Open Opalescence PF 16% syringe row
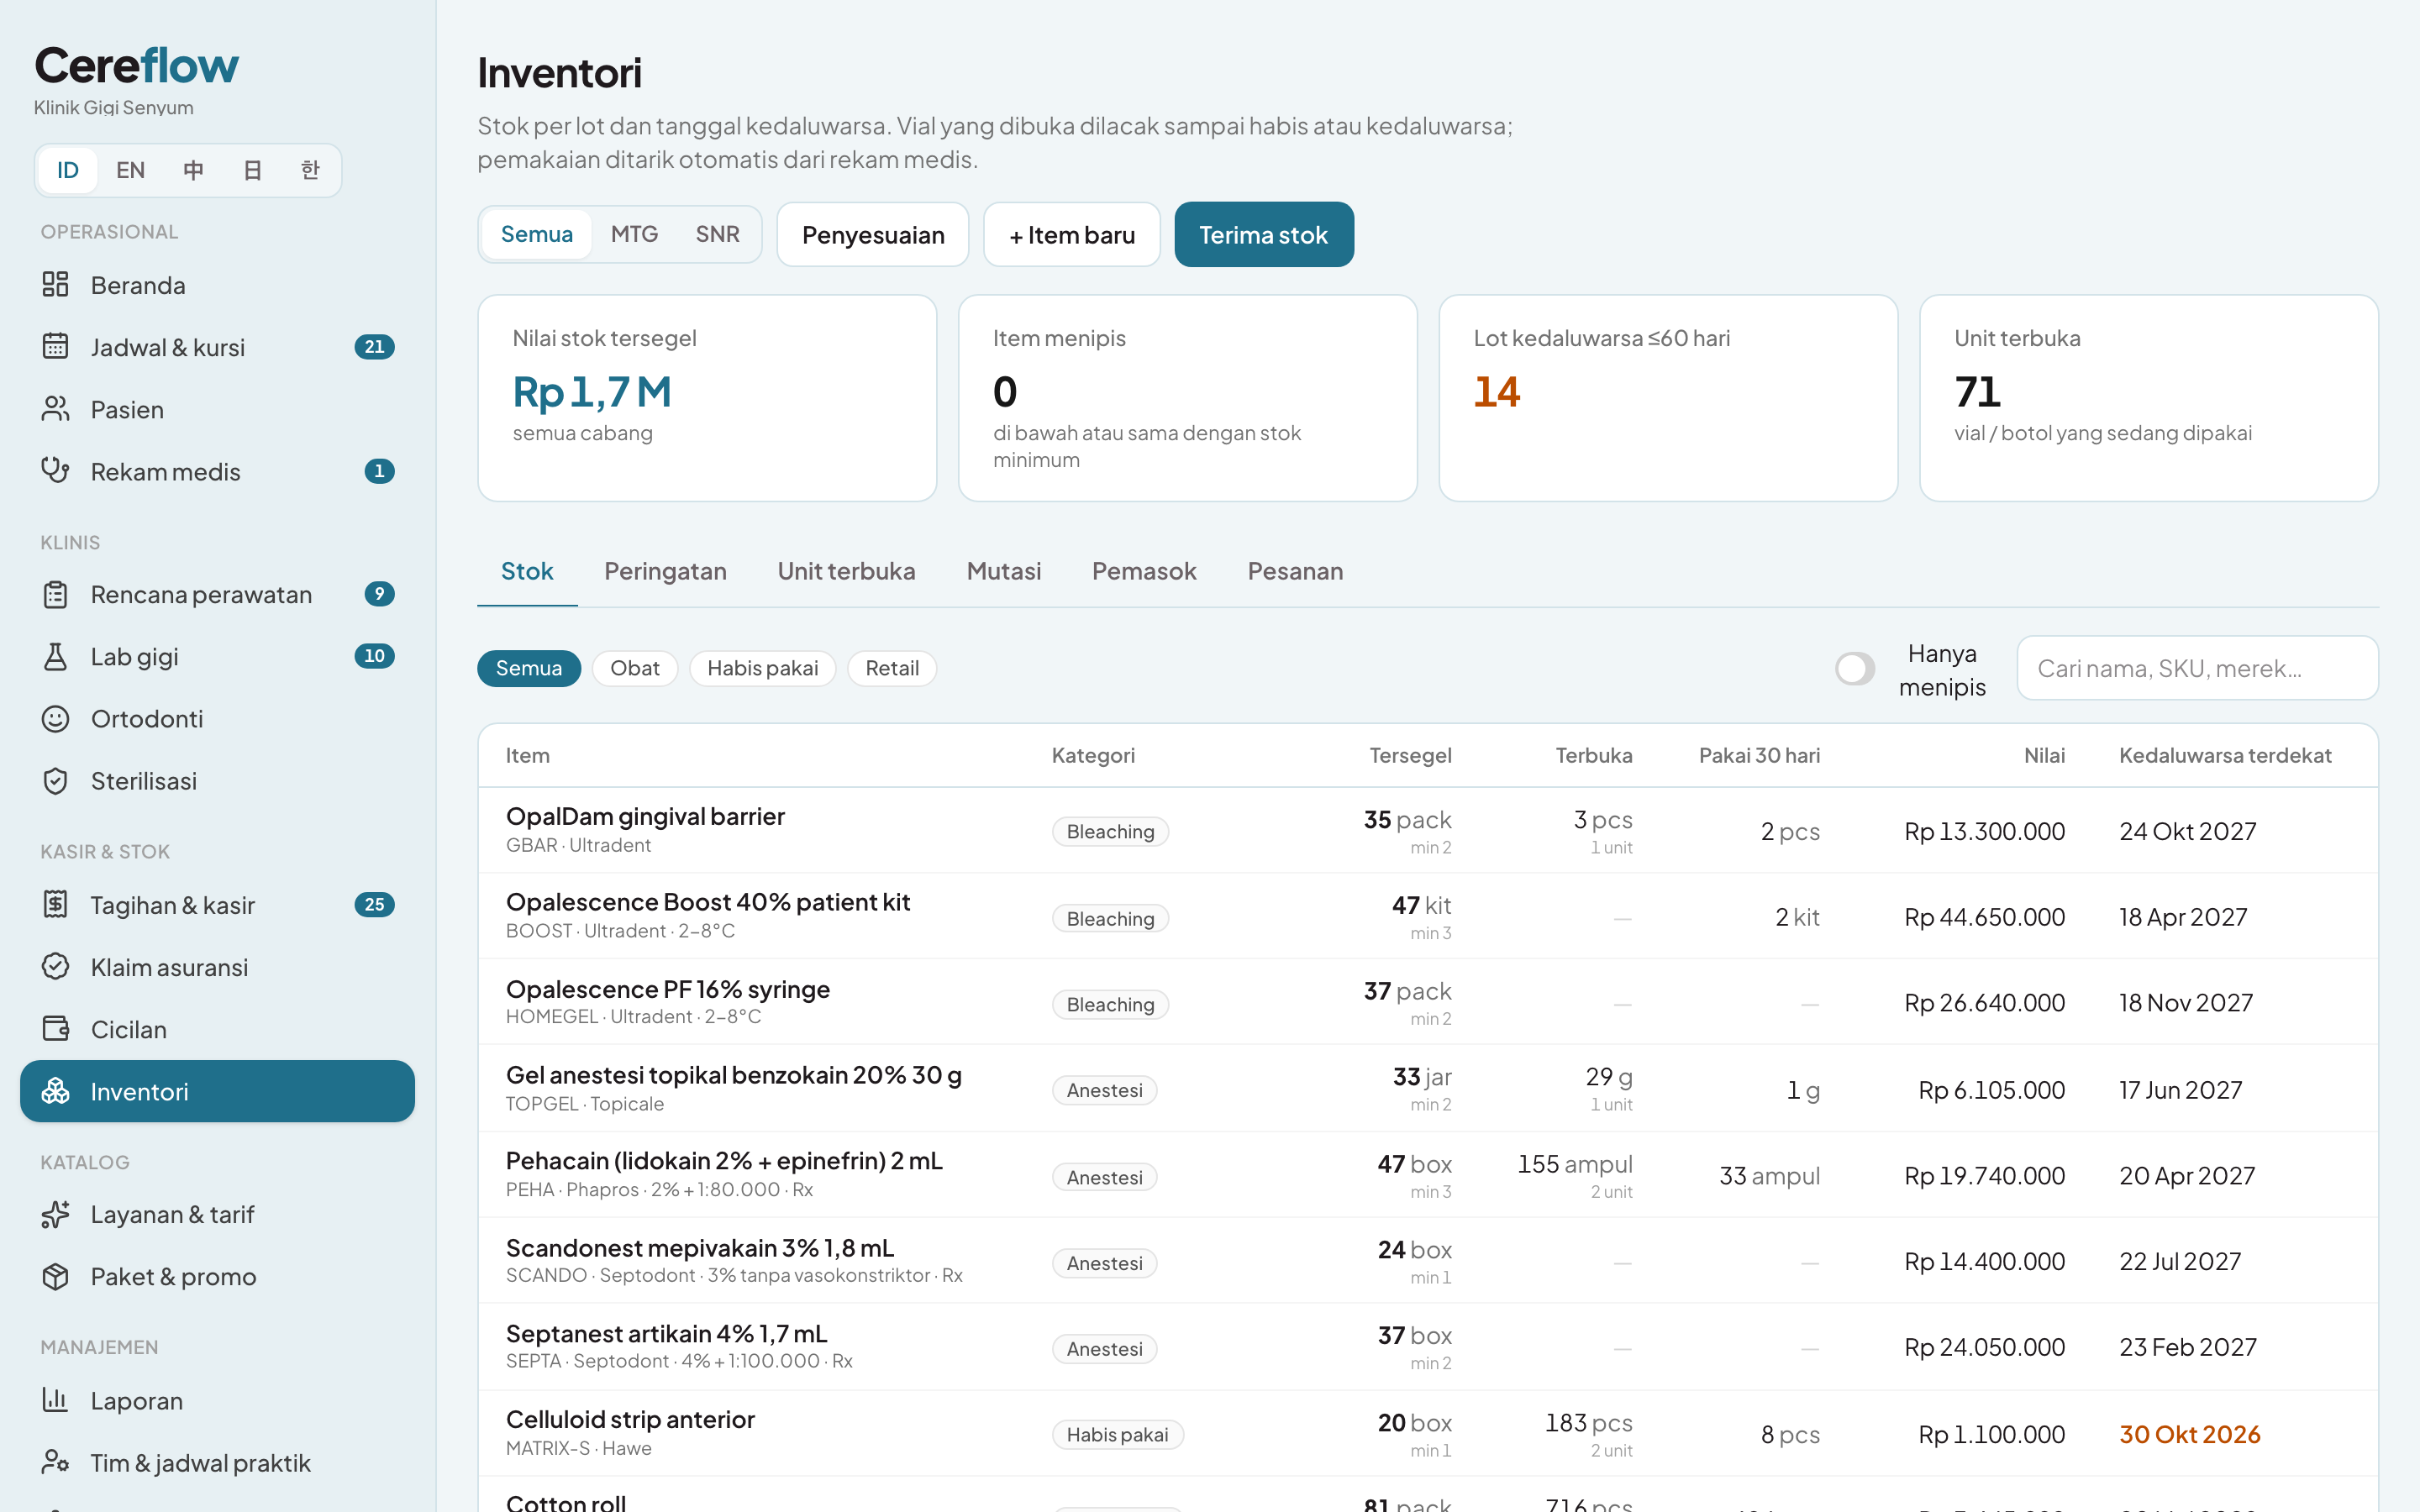 [x=1428, y=1002]
